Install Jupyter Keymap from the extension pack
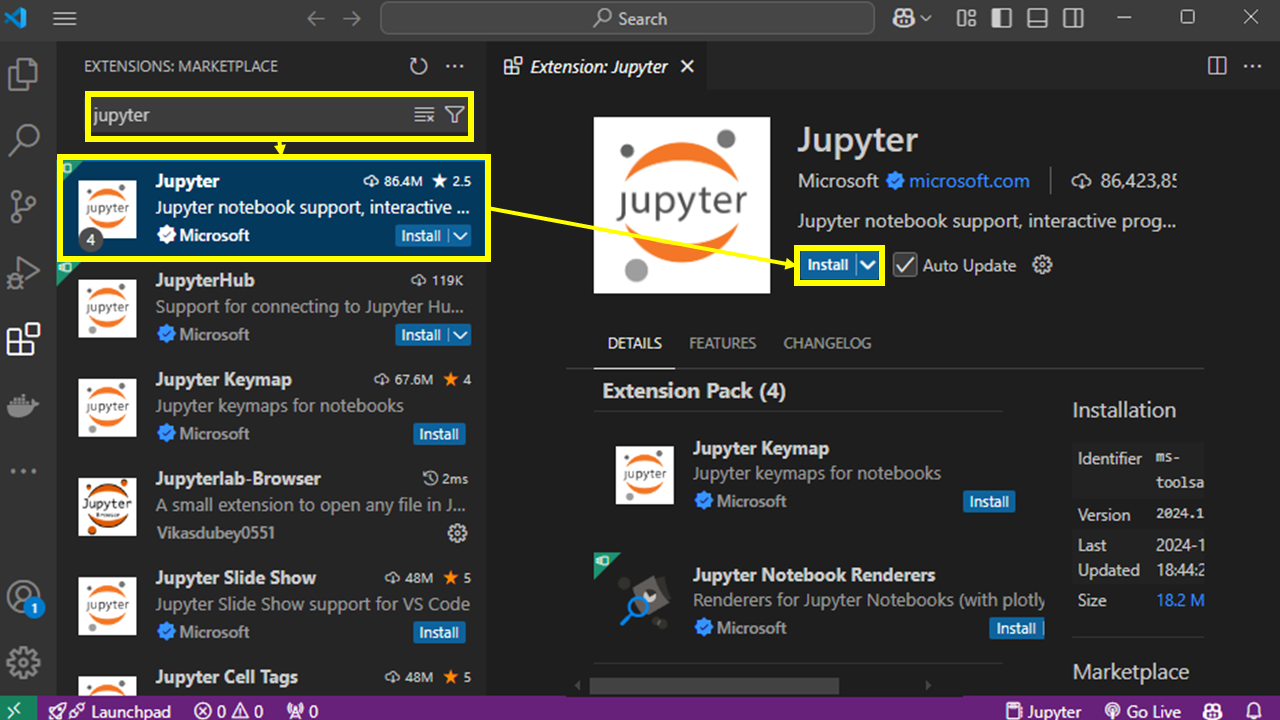This screenshot has width=1280, height=720. click(989, 502)
